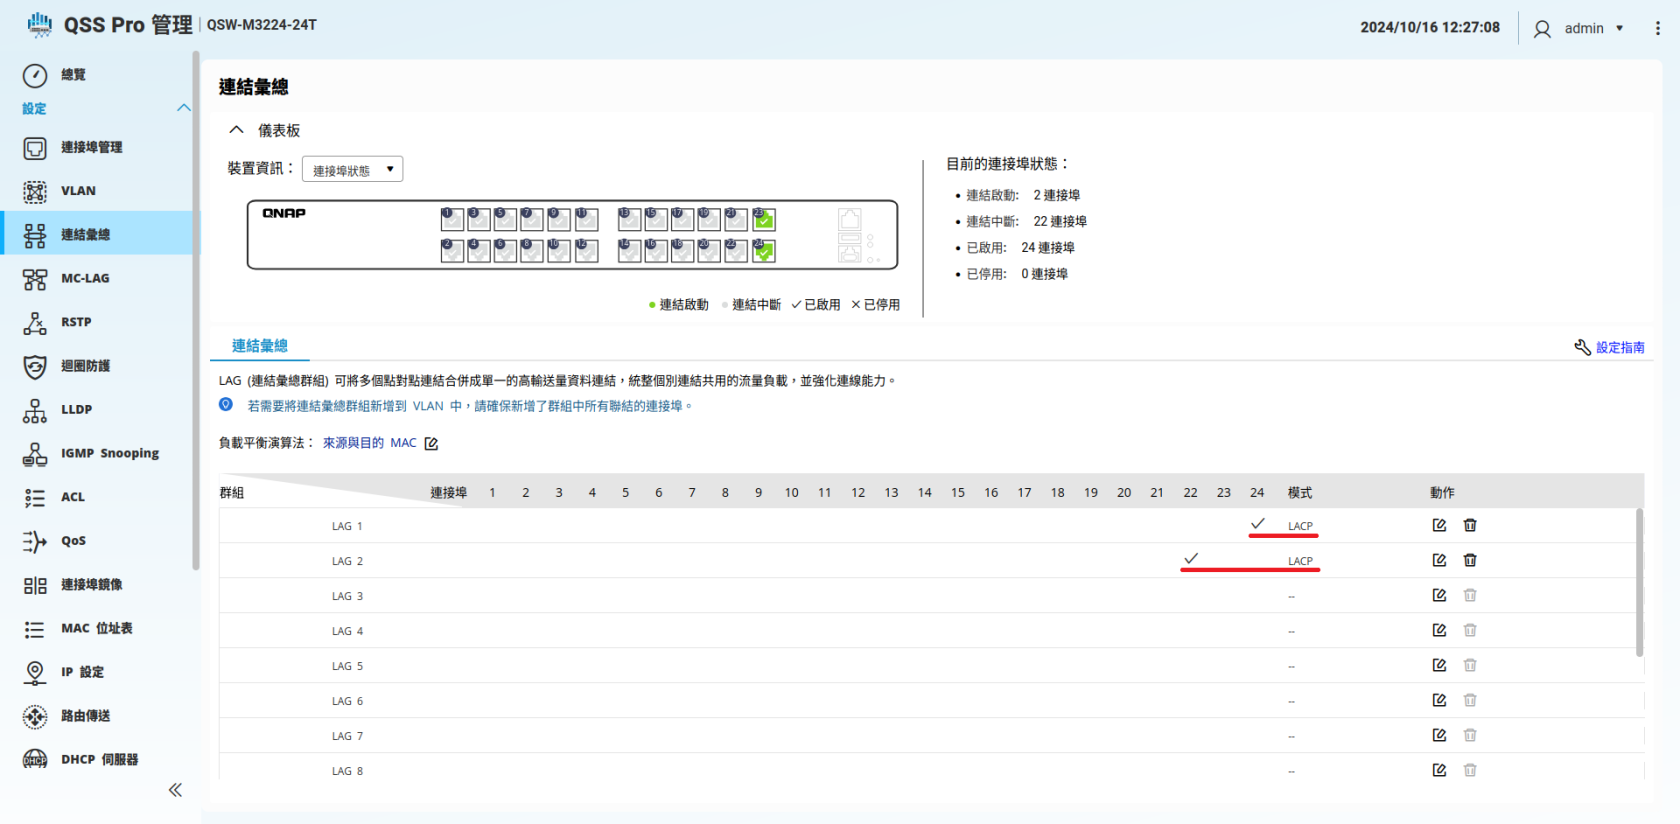Click the IGMP Snooping icon
This screenshot has width=1680, height=824.
tap(35, 454)
